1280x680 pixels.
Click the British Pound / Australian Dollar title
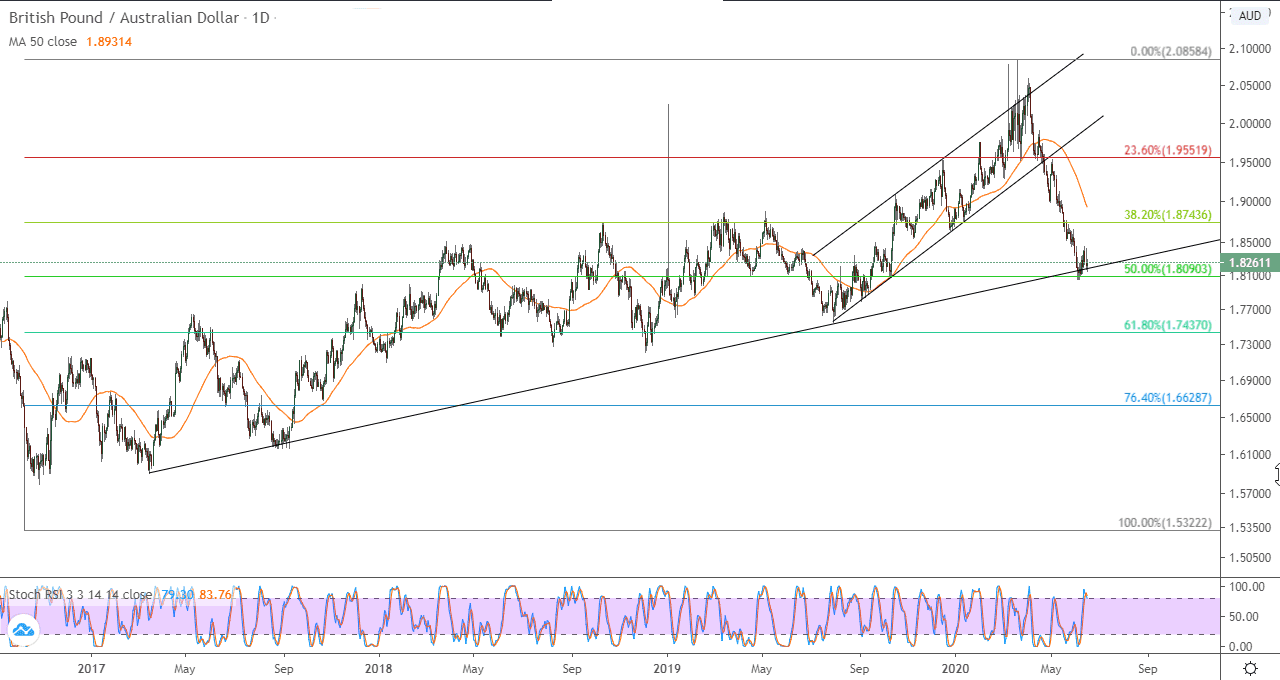[x=126, y=18]
